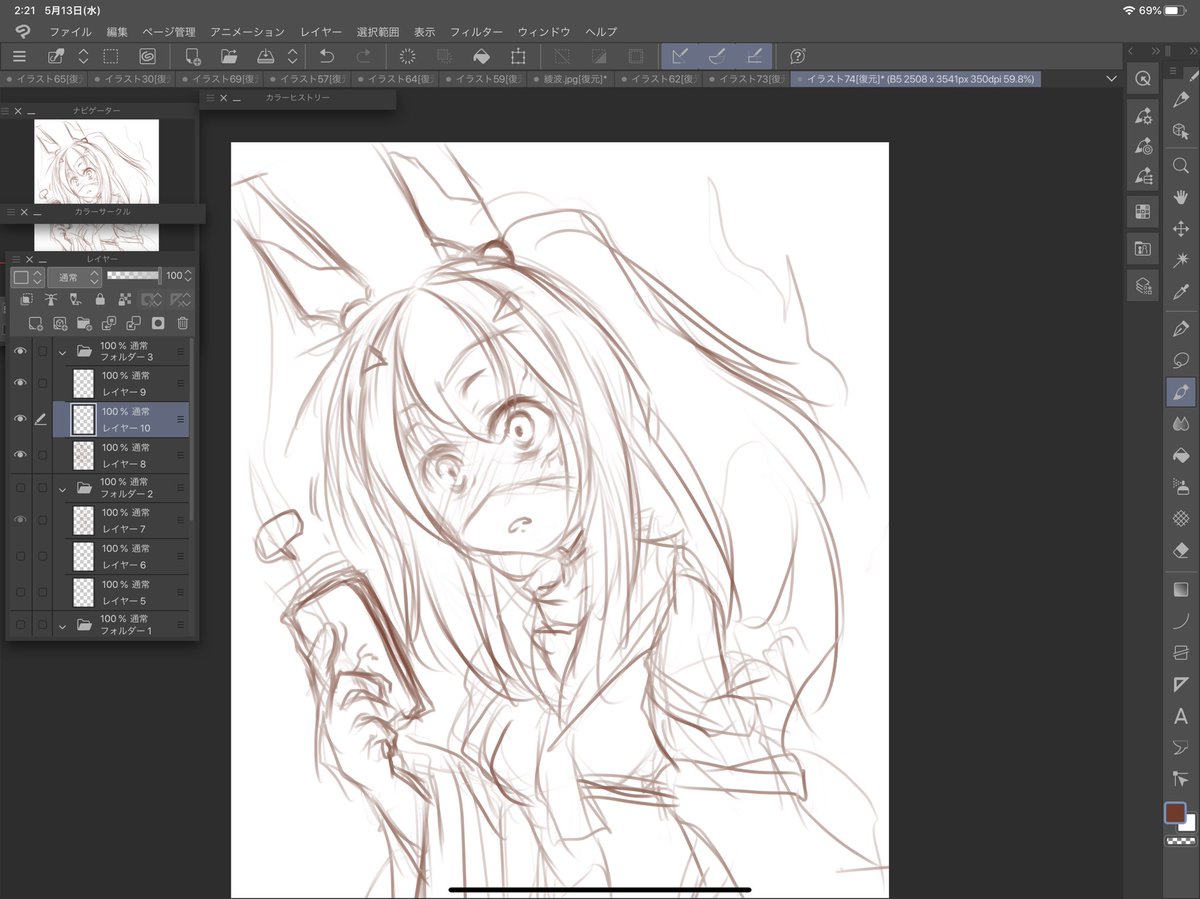Select the Lasso balloon tool
Image resolution: width=1200 pixels, height=899 pixels.
tap(1181, 359)
